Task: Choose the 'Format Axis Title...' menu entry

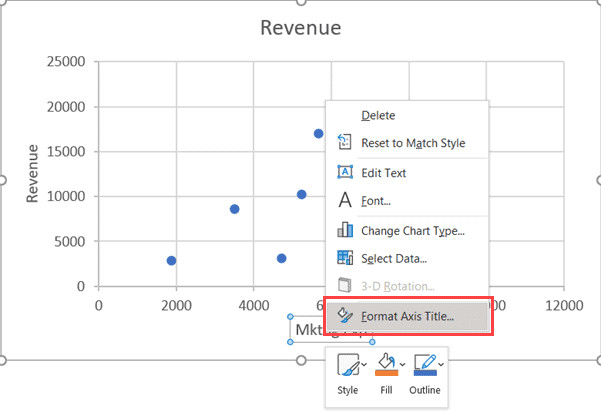Action: (x=407, y=316)
